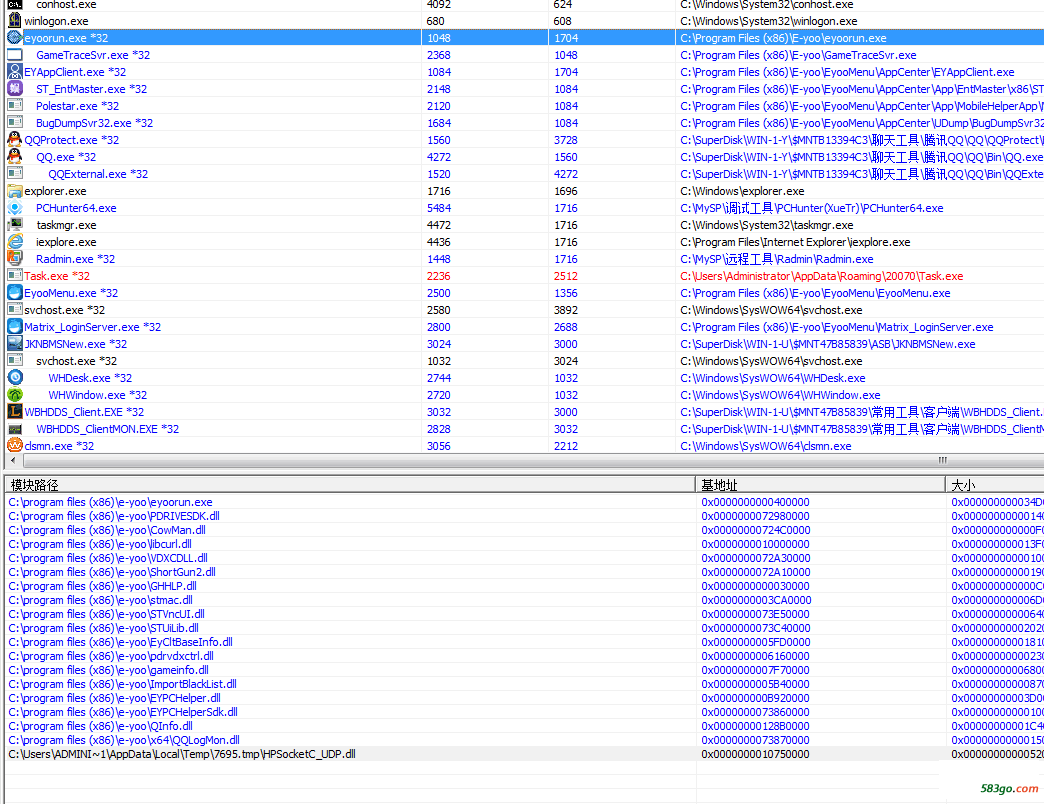Click the QQ.exe penguin icon
Viewport: 1044px width, 804px height.
15,157
